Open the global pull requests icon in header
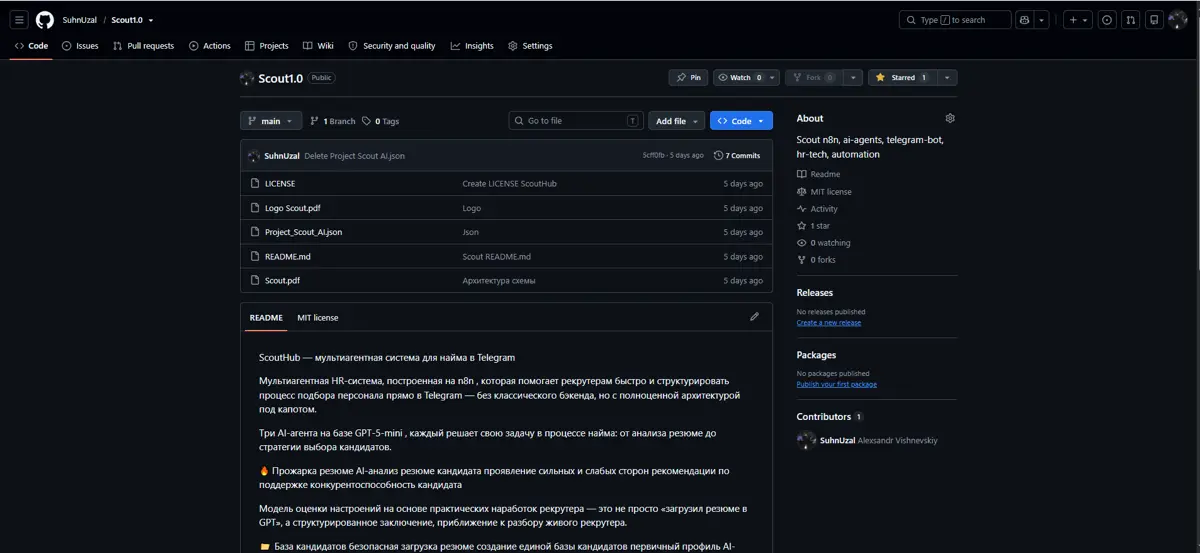 pos(1130,20)
